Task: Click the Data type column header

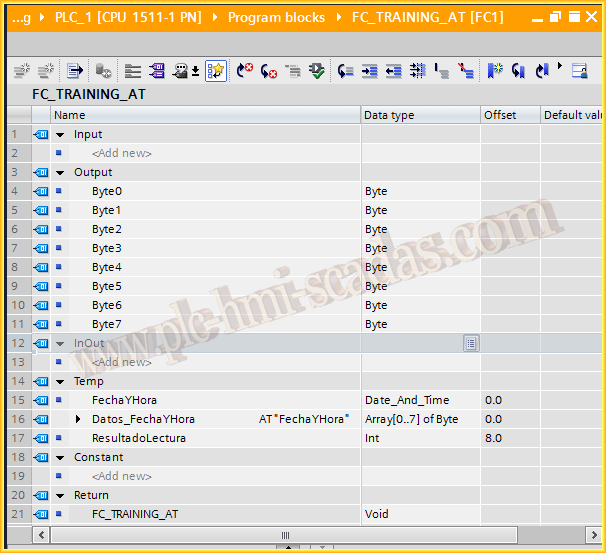Action: point(388,115)
